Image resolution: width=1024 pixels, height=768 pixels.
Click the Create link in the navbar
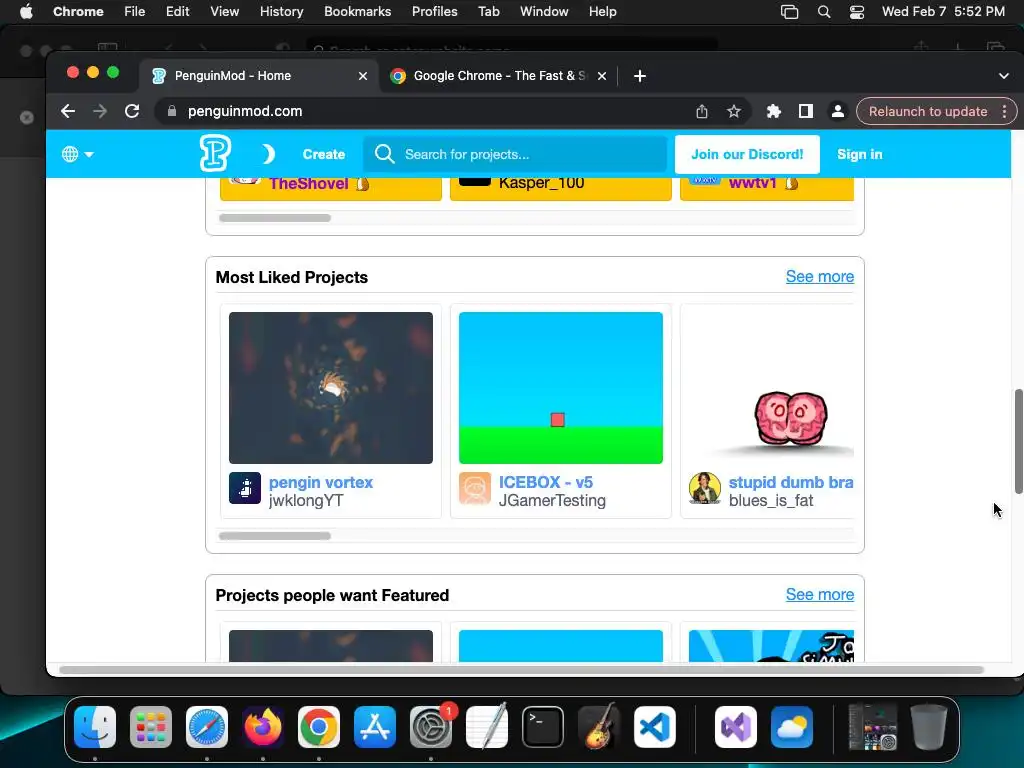(323, 154)
